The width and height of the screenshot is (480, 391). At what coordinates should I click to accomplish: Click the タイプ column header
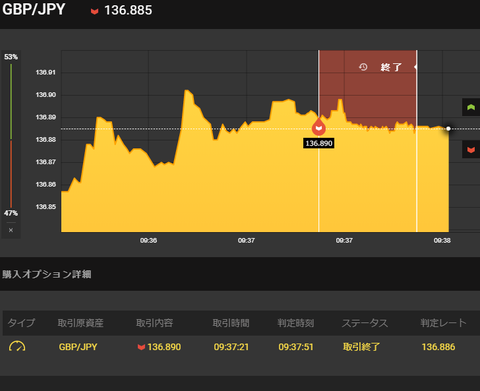click(x=21, y=323)
